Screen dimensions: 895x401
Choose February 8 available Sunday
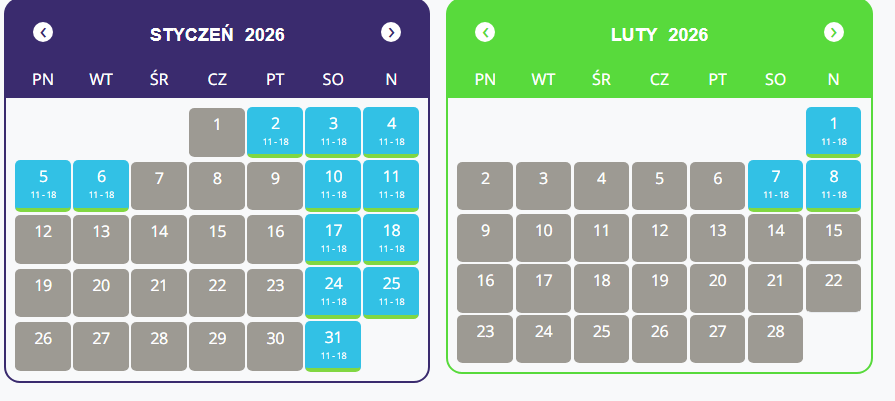tap(833, 184)
